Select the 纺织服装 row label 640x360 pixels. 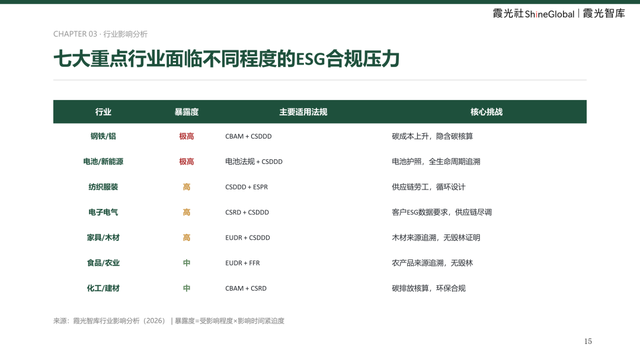click(103, 187)
